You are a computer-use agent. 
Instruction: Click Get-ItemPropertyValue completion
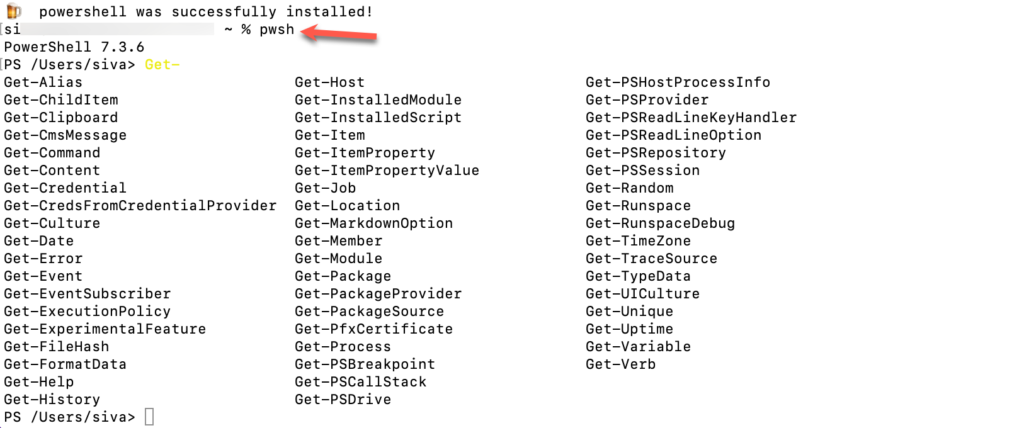click(387, 170)
